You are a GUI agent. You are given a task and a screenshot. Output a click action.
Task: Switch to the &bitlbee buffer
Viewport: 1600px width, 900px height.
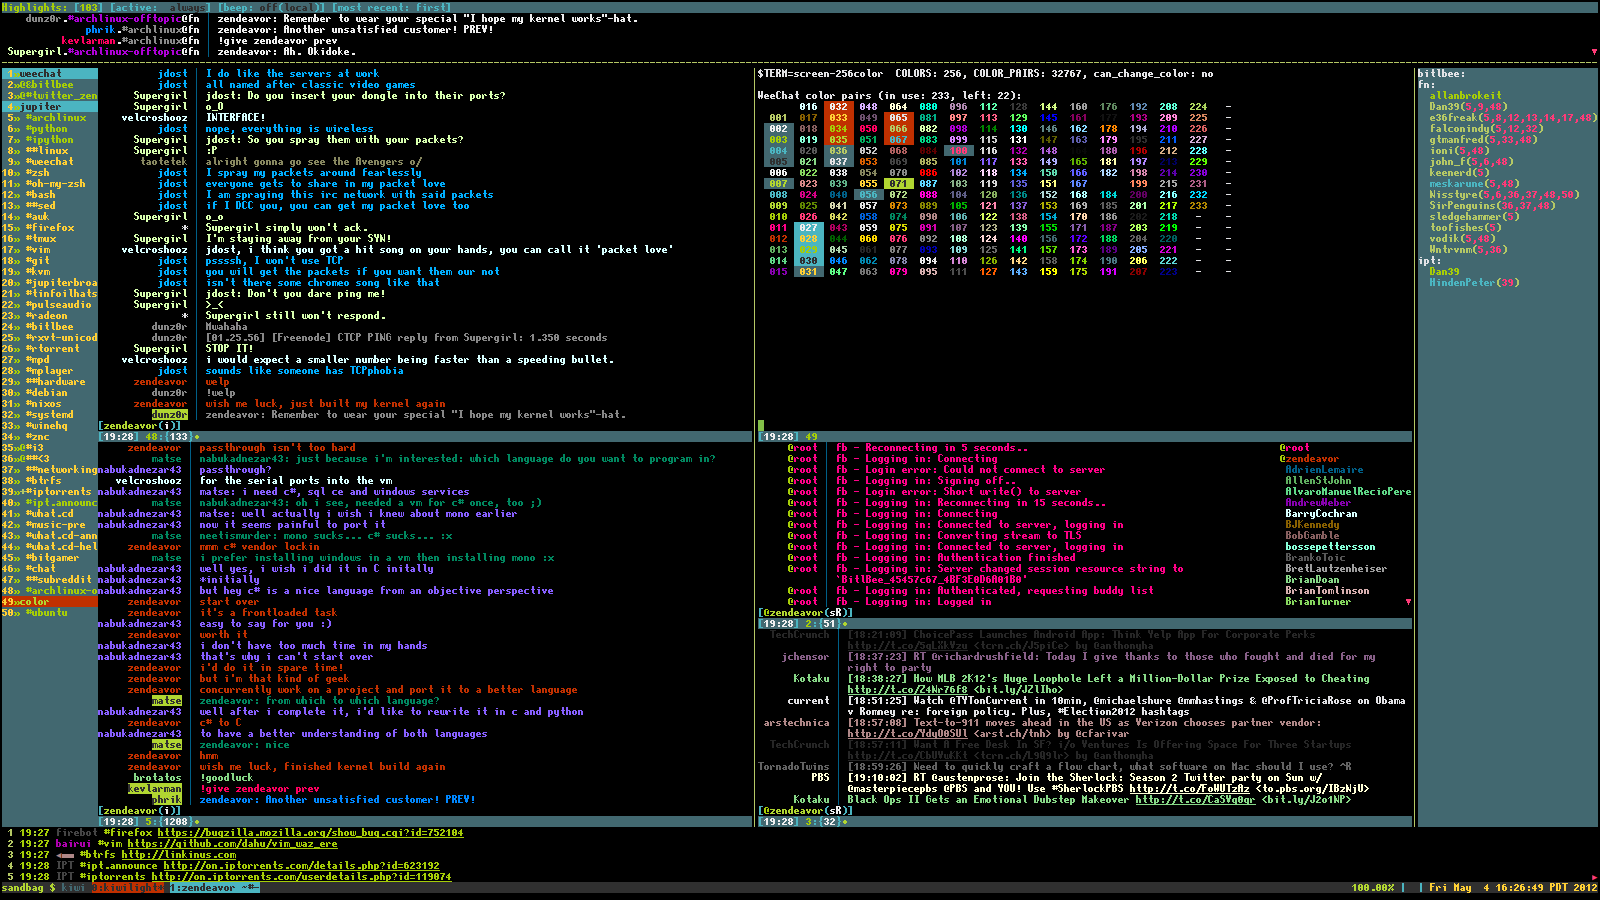(49, 85)
